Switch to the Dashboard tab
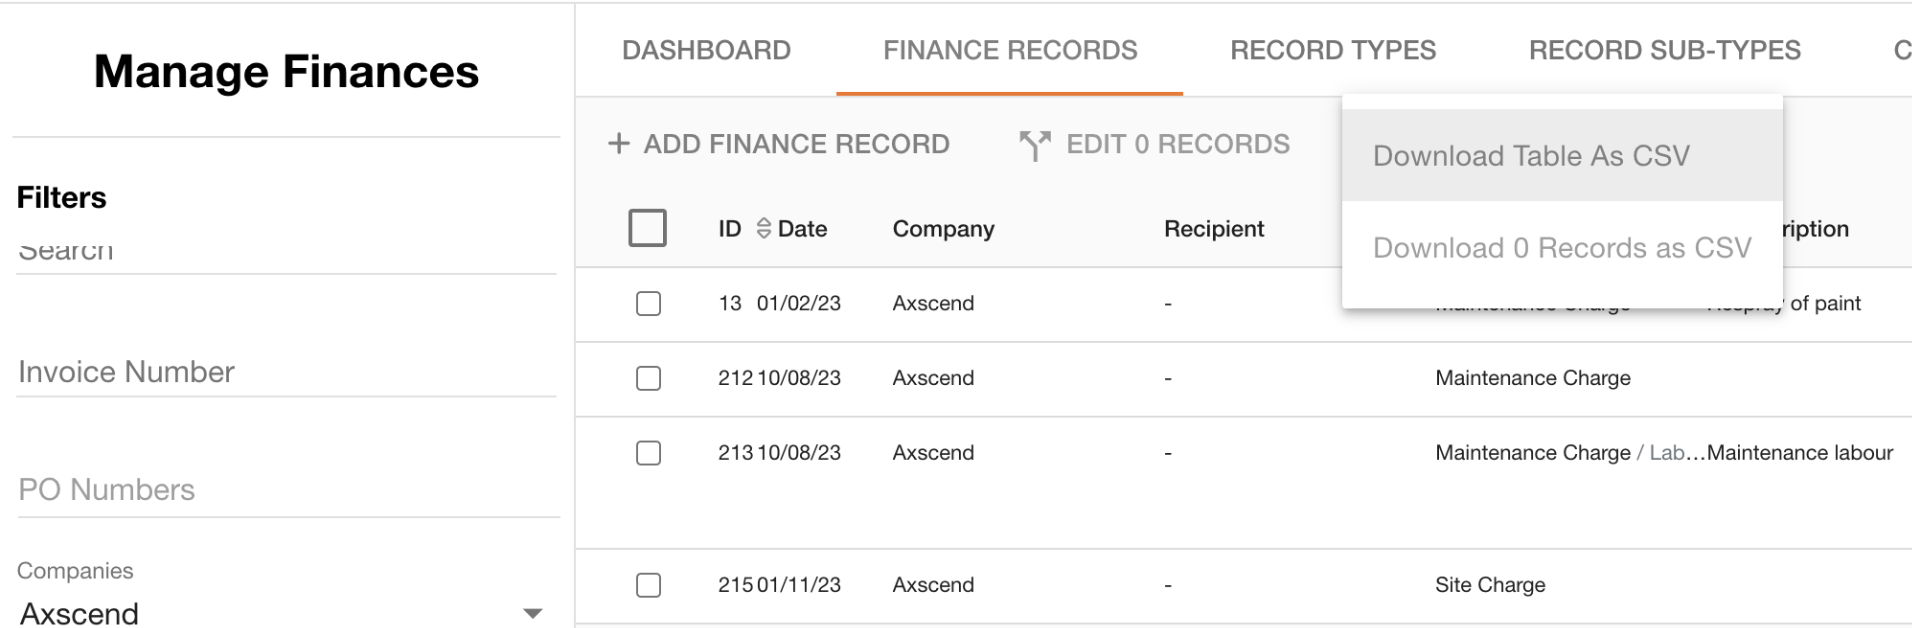Image resolution: width=1912 pixels, height=628 pixels. (x=706, y=50)
